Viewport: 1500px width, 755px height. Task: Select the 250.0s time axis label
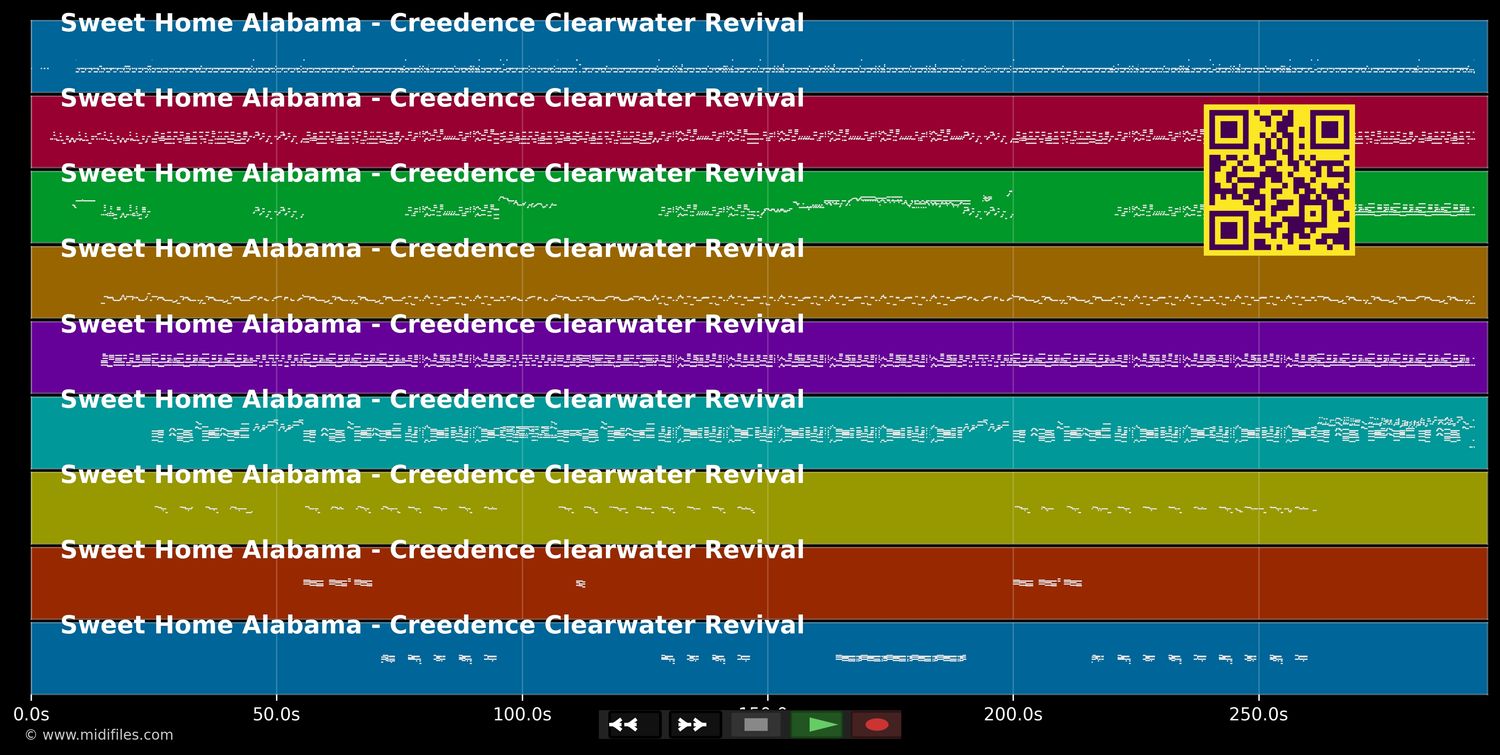1258,714
